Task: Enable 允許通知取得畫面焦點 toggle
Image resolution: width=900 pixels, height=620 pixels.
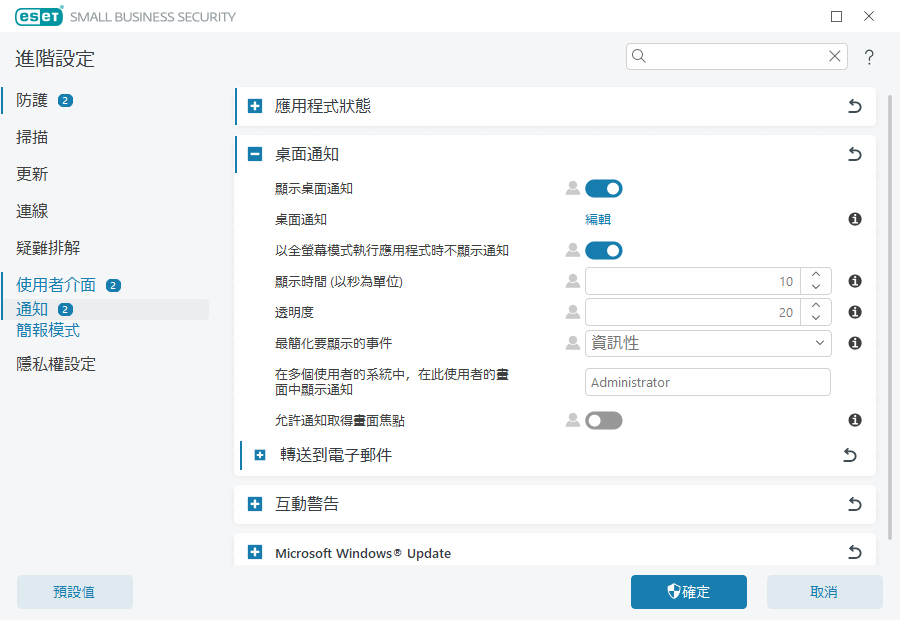Action: click(604, 421)
